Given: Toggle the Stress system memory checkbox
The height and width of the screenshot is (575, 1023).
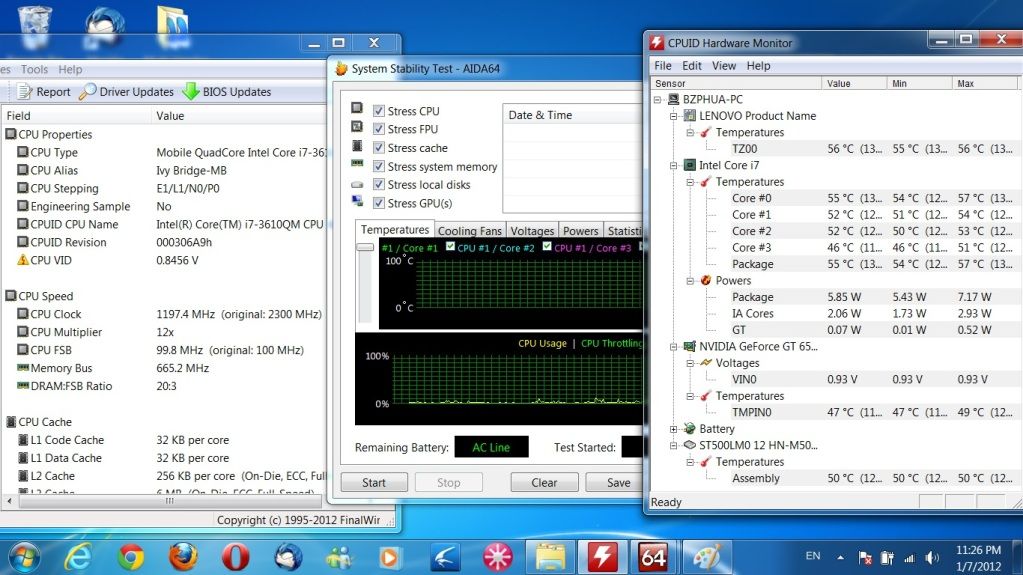Looking at the screenshot, I should 379,167.
